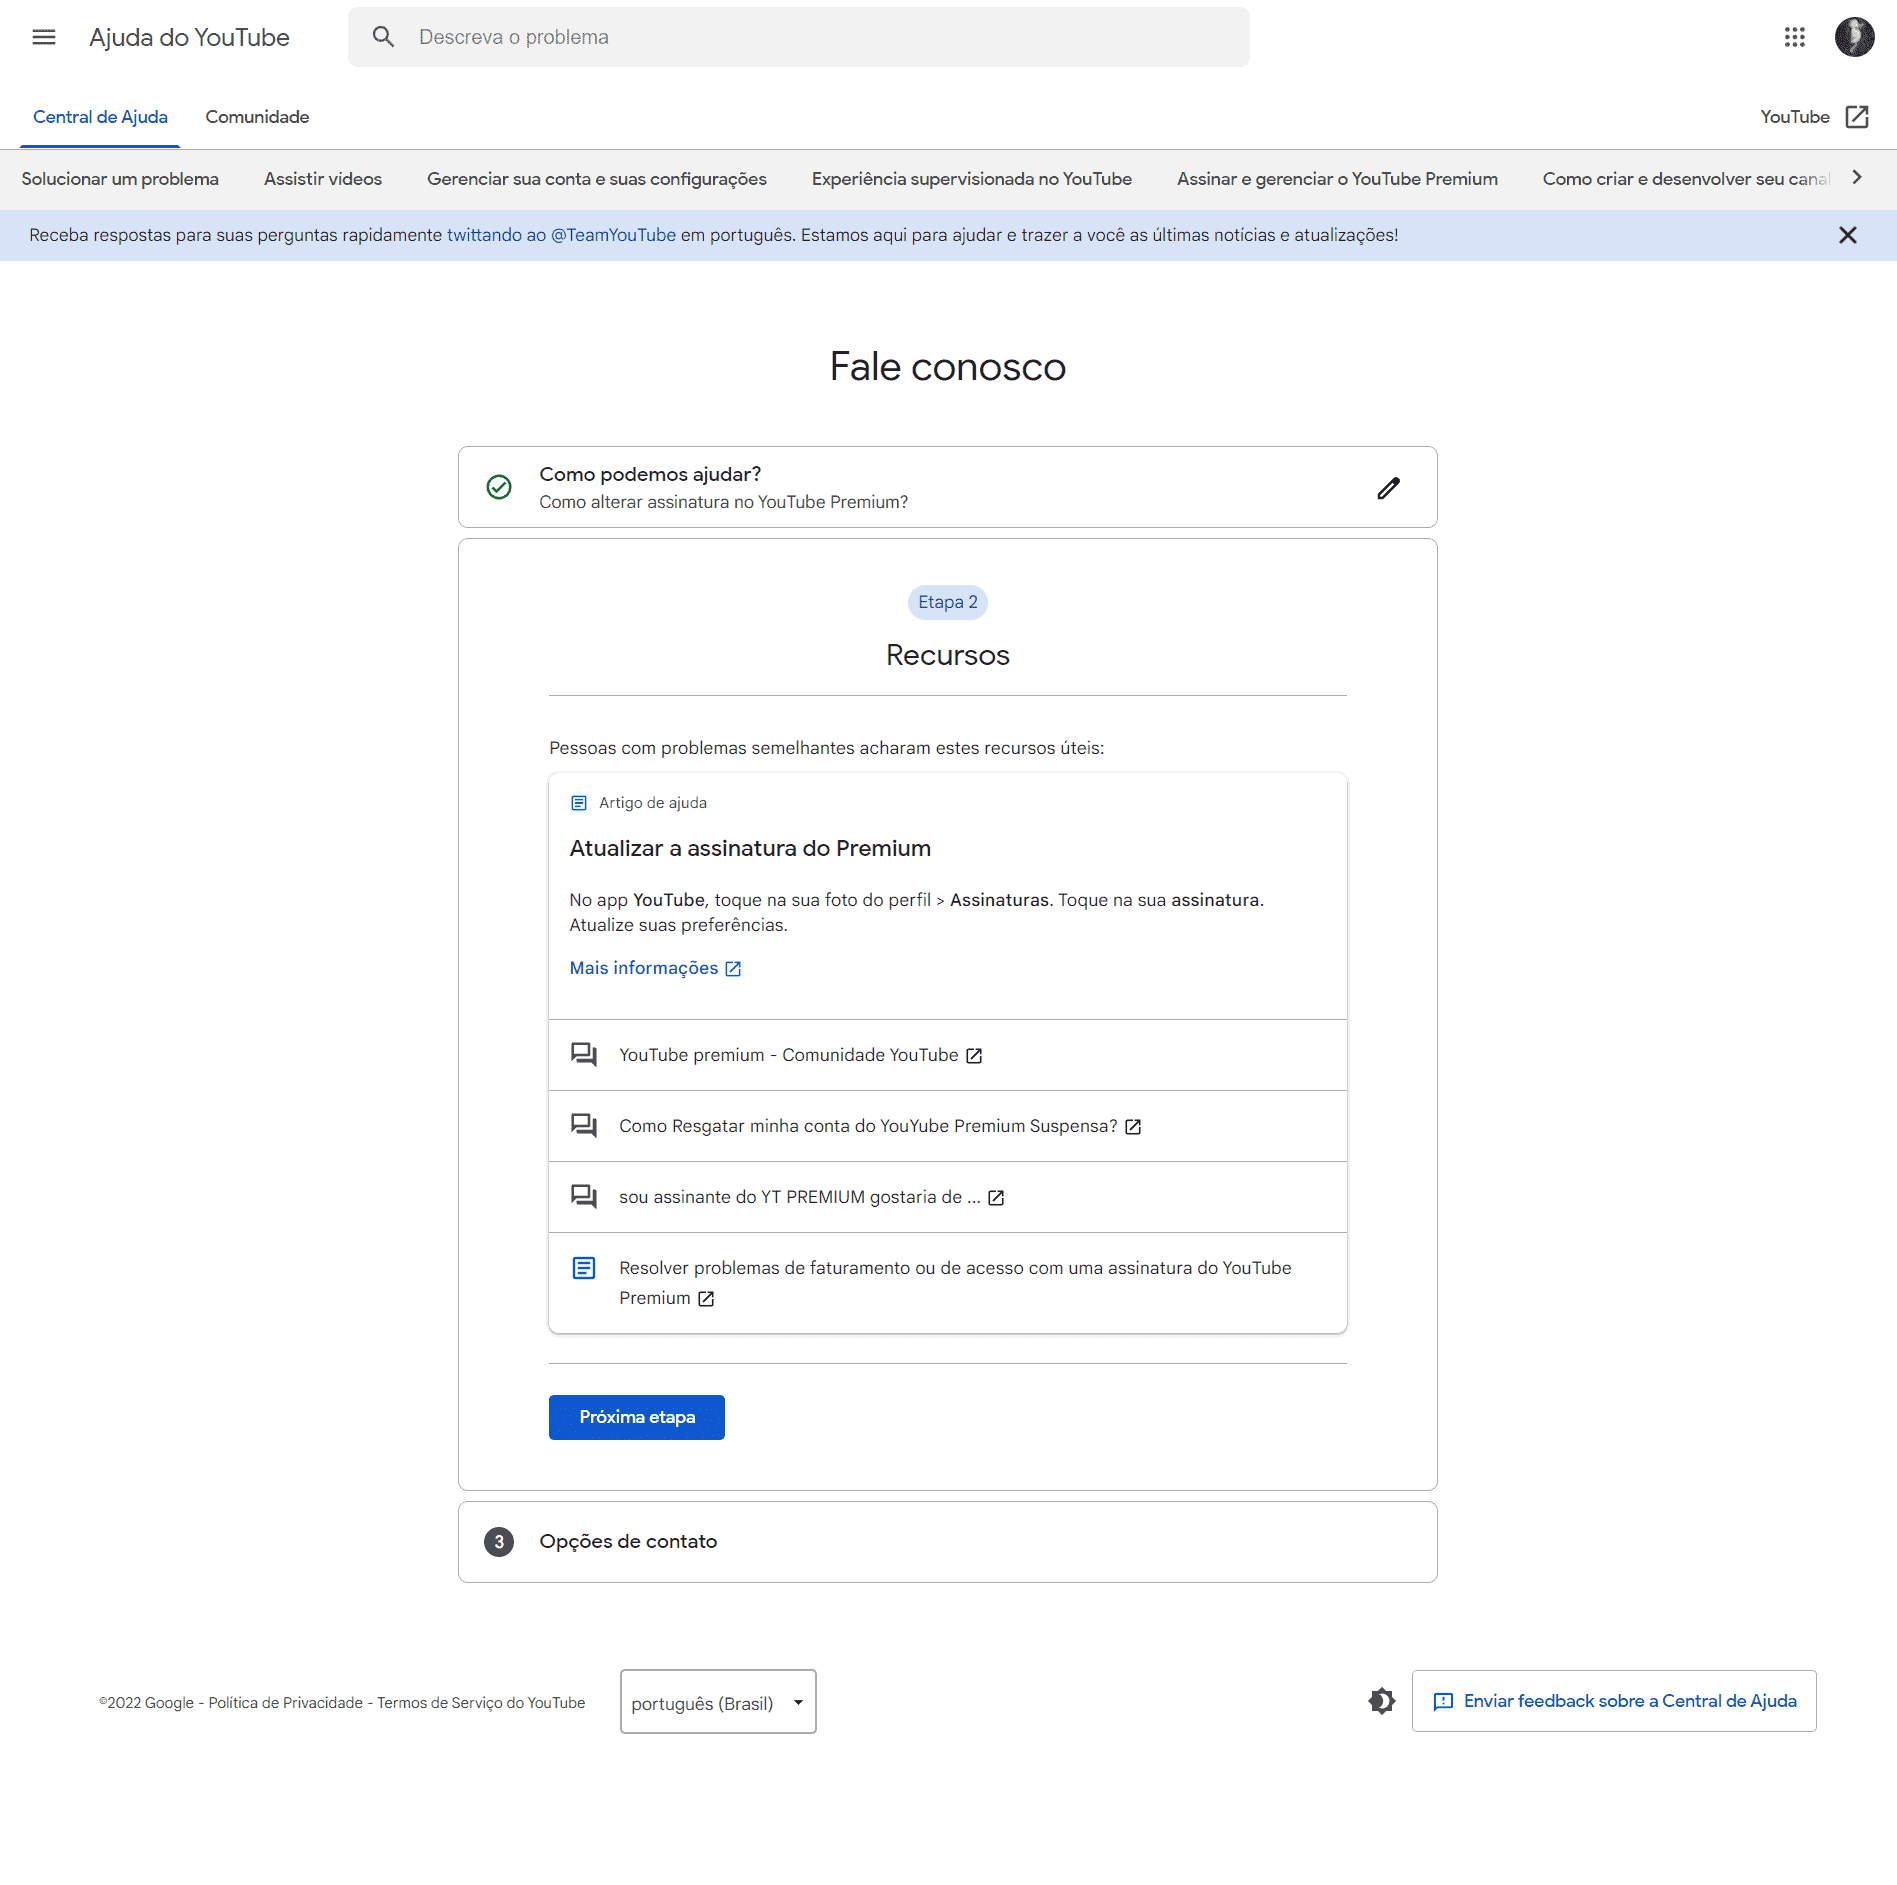This screenshot has width=1897, height=1885.
Task: Edit the question with pencil icon
Action: tap(1388, 488)
